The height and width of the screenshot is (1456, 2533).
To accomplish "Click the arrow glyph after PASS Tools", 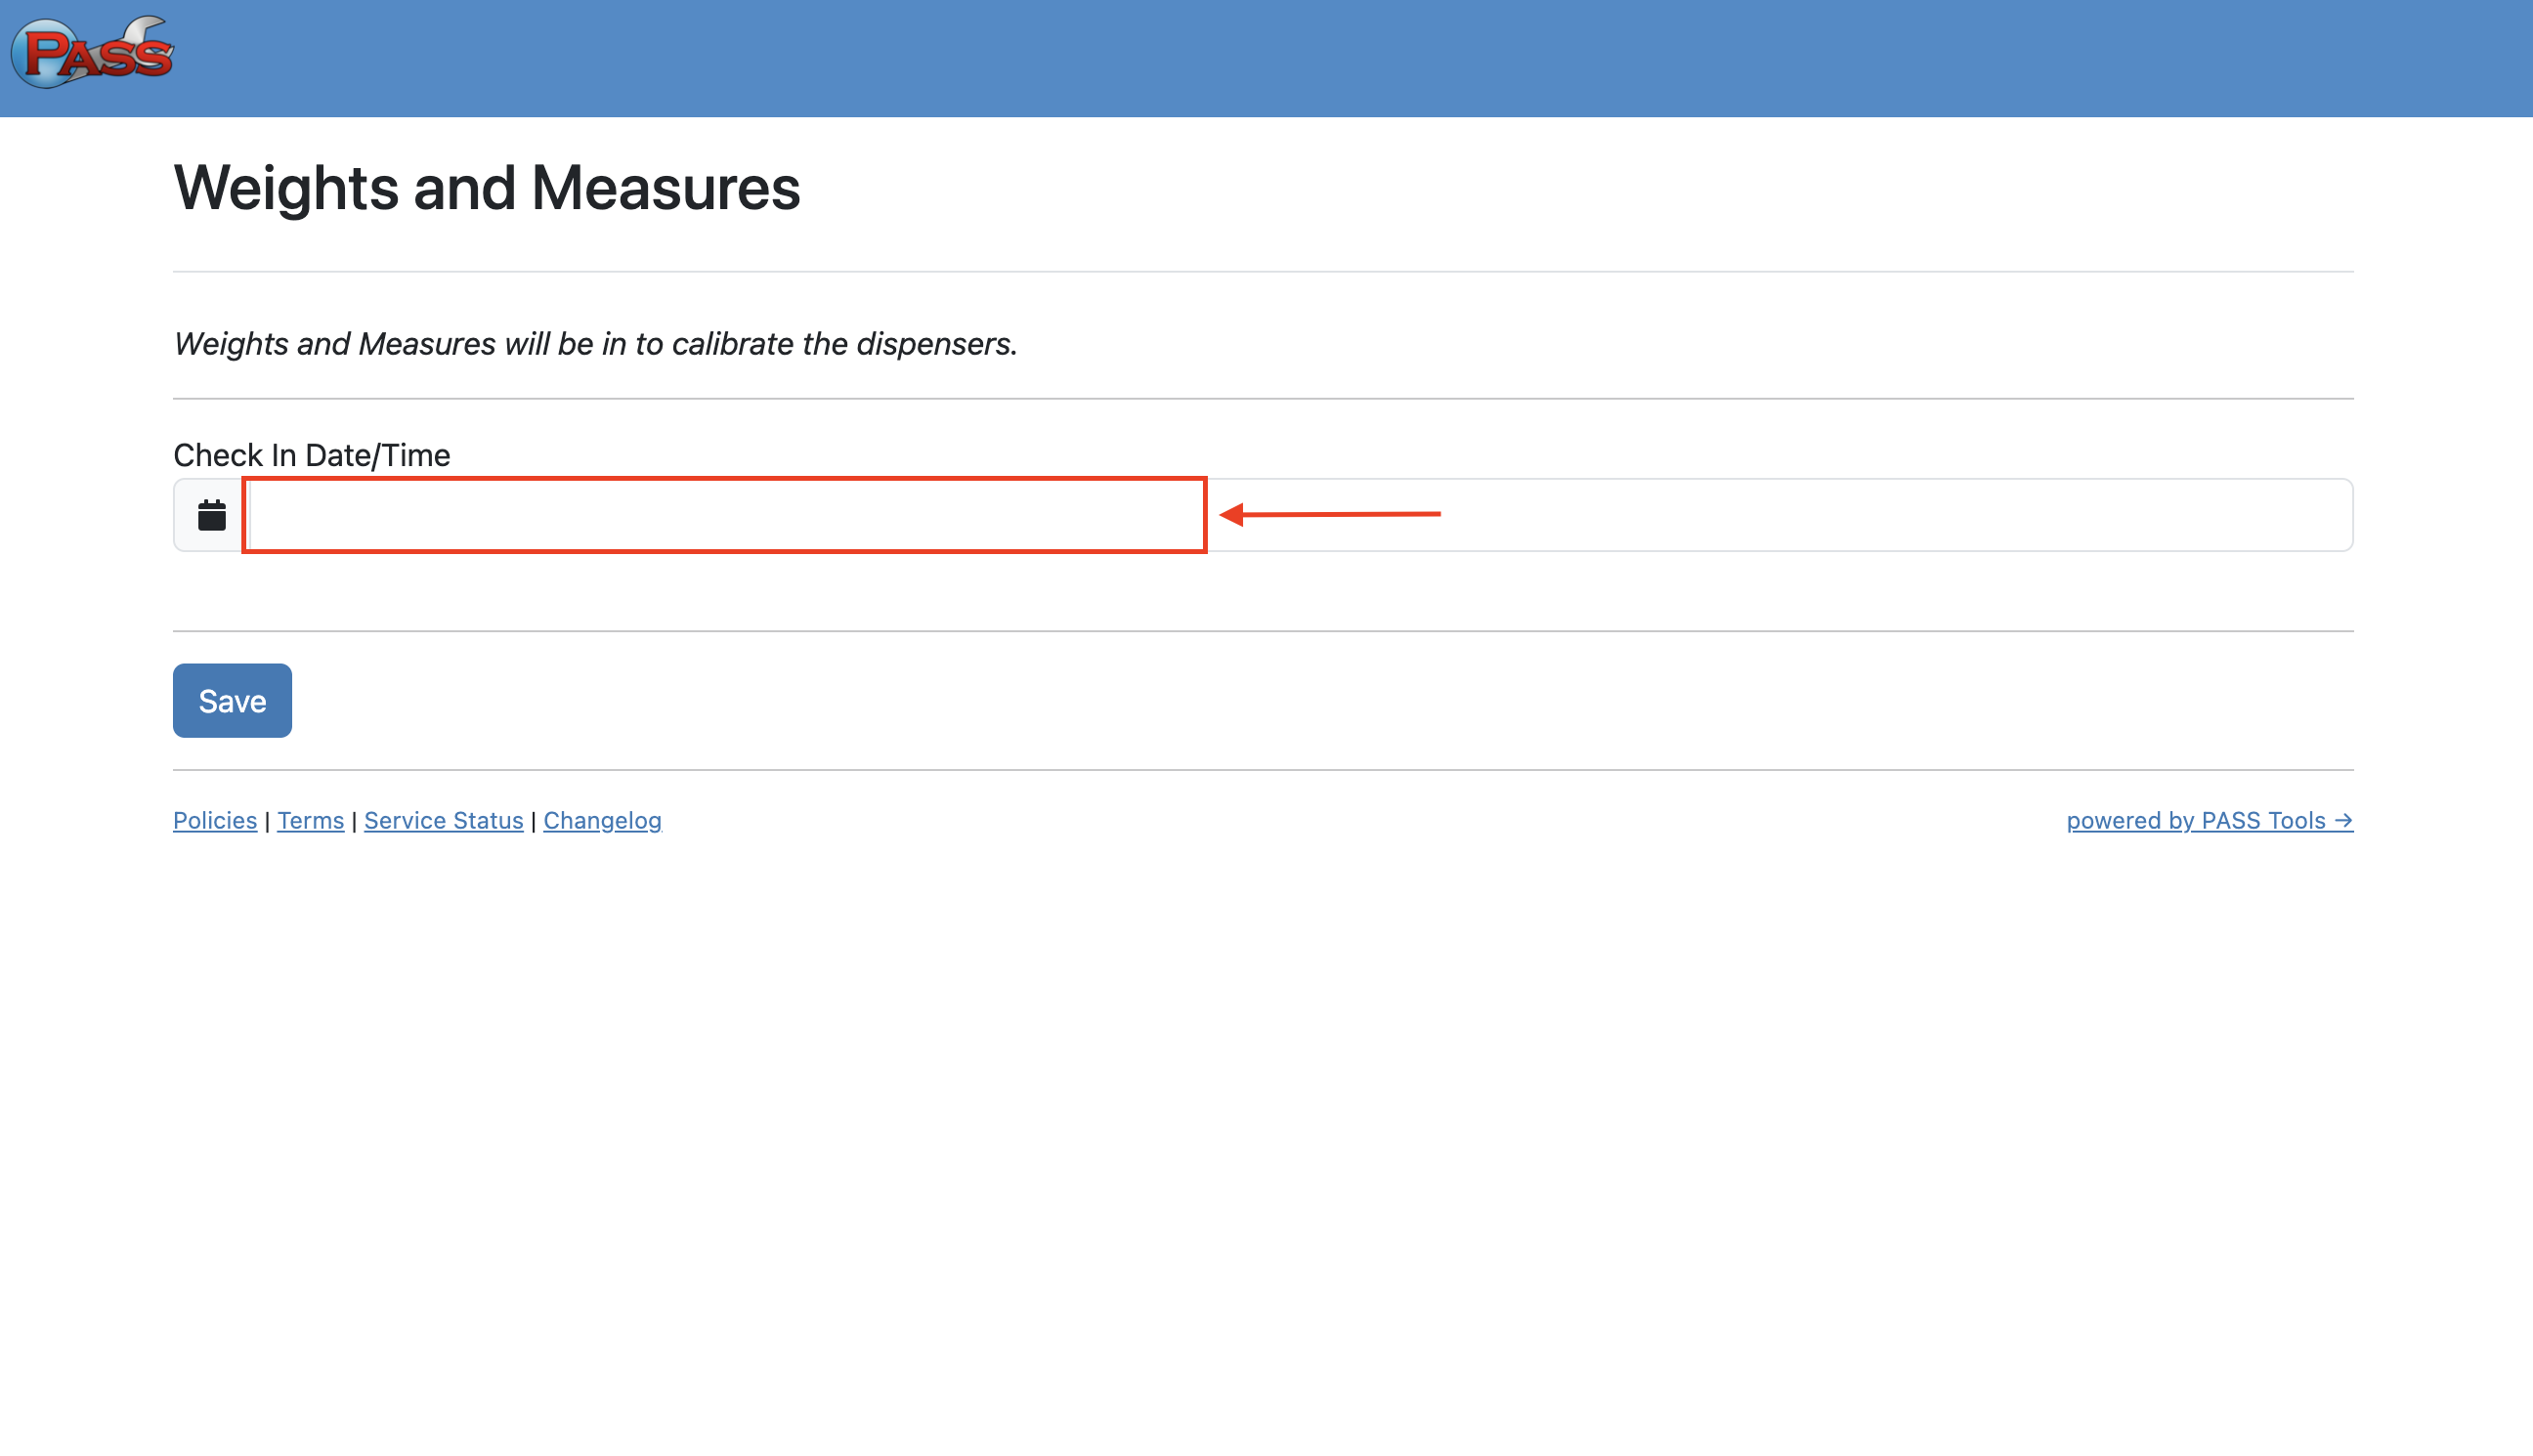I will click(2343, 821).
